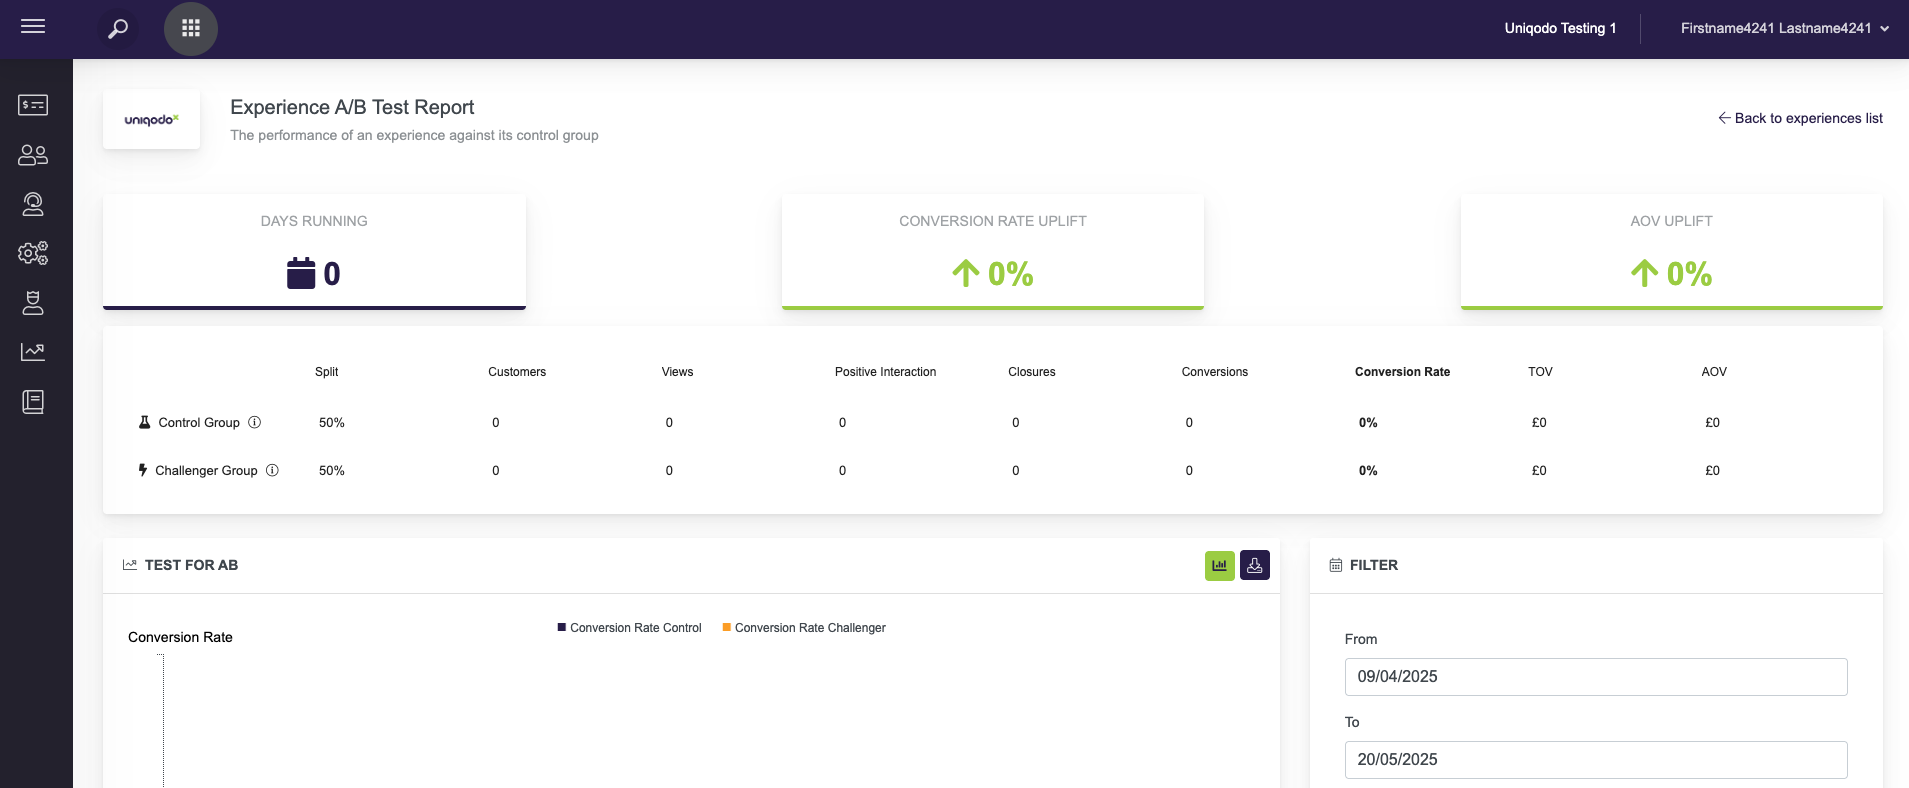Click the Control Group info icon
The width and height of the screenshot is (1909, 788).
click(255, 422)
